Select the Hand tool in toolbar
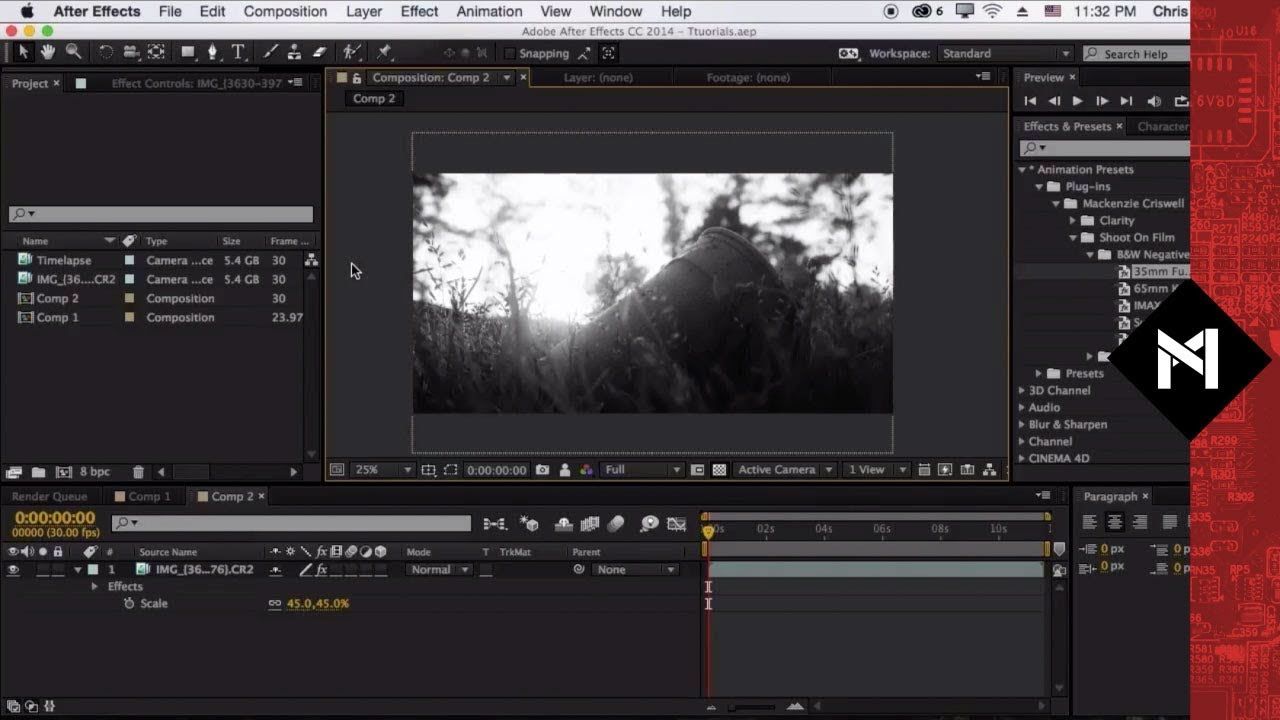1280x720 pixels. pos(48,52)
